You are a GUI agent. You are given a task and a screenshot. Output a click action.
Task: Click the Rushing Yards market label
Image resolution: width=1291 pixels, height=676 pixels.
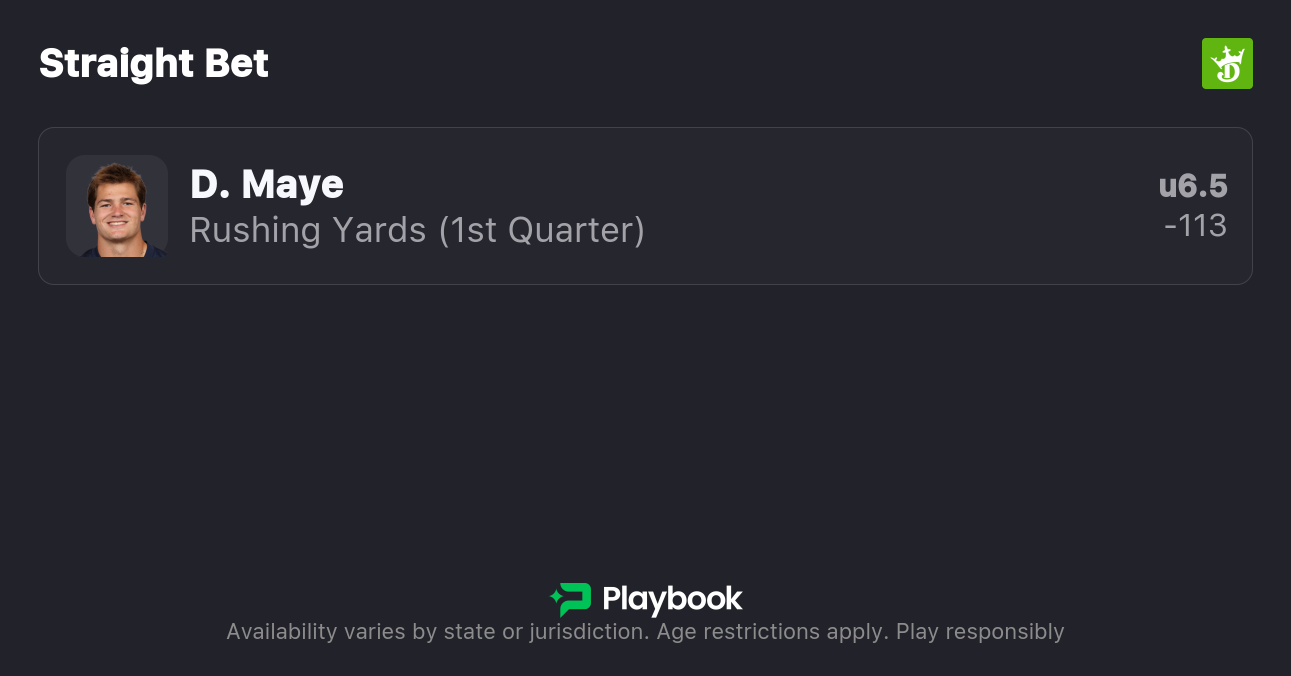(308, 230)
